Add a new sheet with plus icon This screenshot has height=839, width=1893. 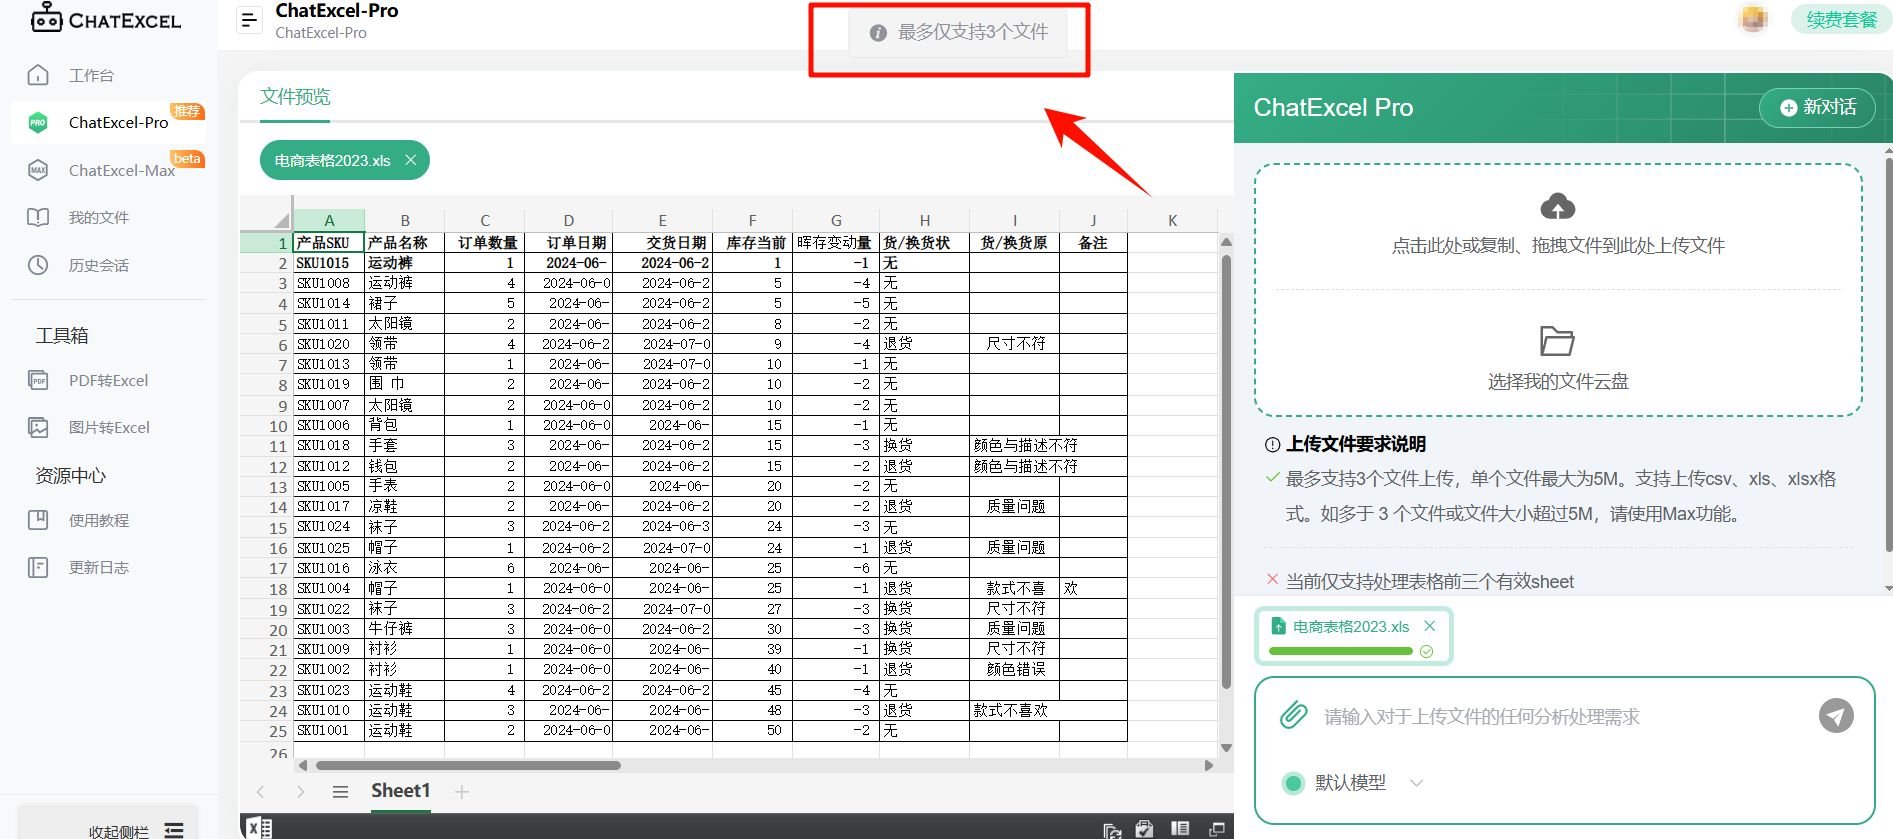point(461,792)
